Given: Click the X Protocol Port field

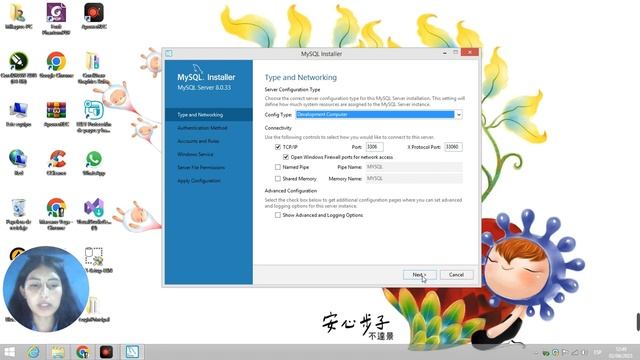Looking at the screenshot, I should point(453,147).
